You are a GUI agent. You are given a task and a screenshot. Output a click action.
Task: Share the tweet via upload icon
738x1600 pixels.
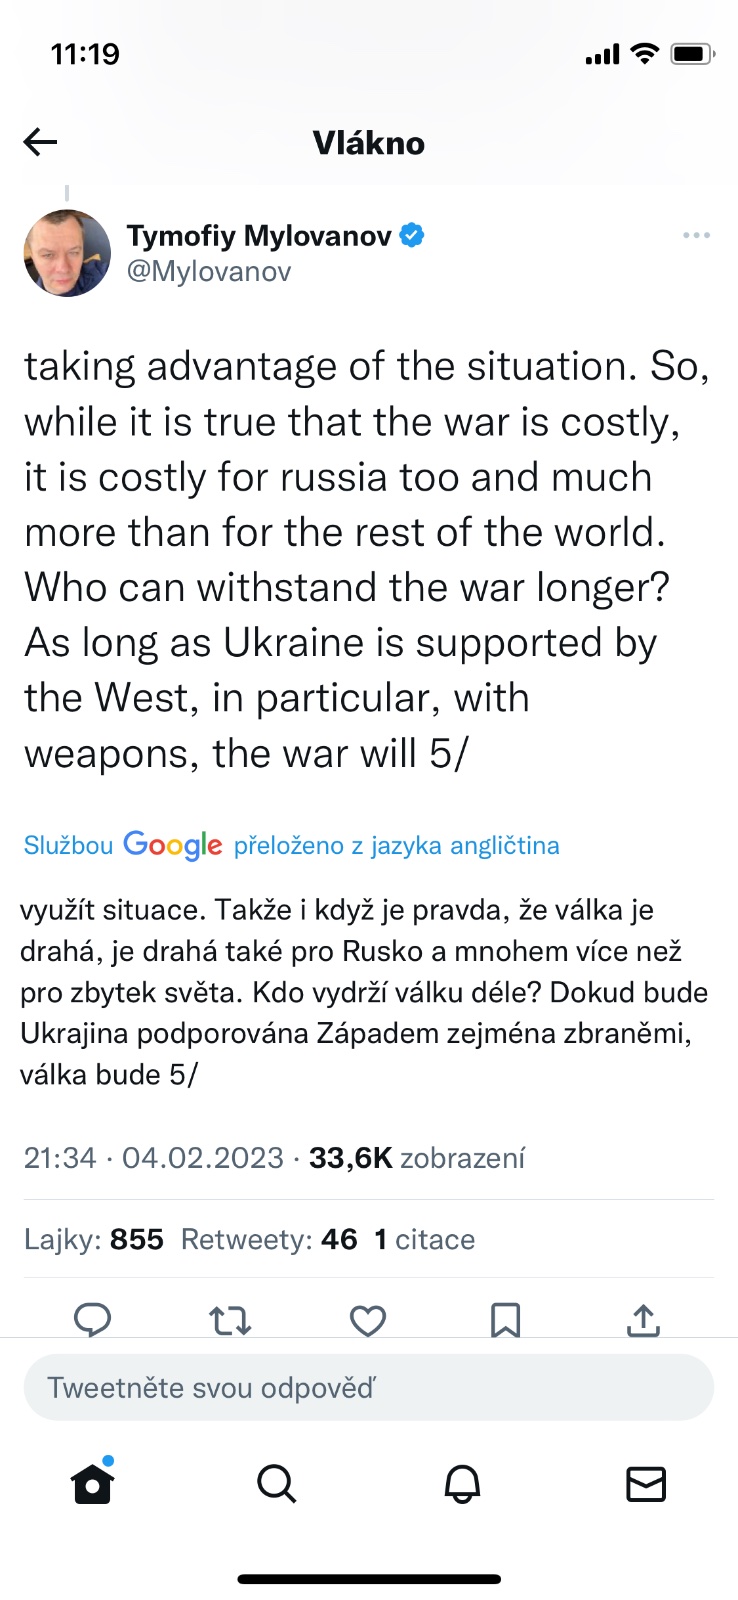643,1320
